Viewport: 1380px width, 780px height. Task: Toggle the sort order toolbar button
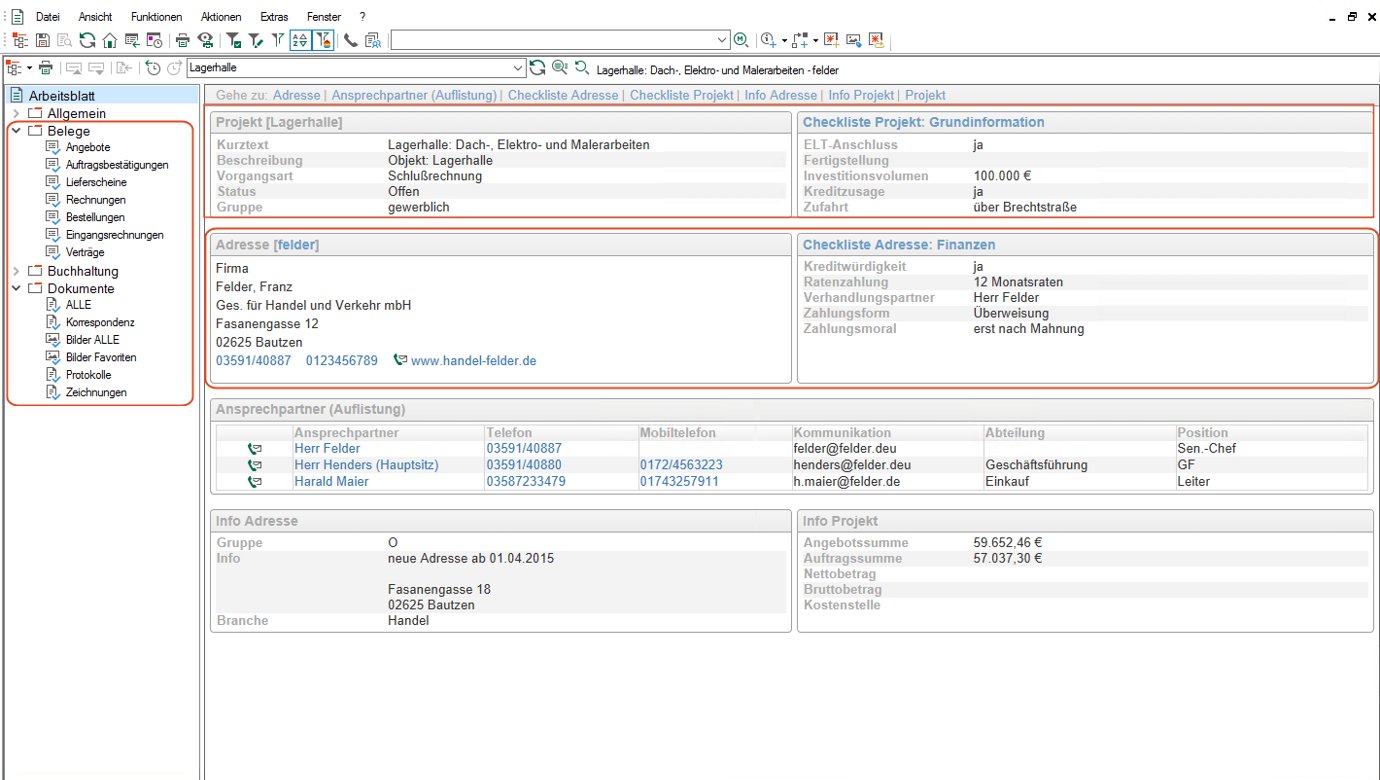(300, 40)
